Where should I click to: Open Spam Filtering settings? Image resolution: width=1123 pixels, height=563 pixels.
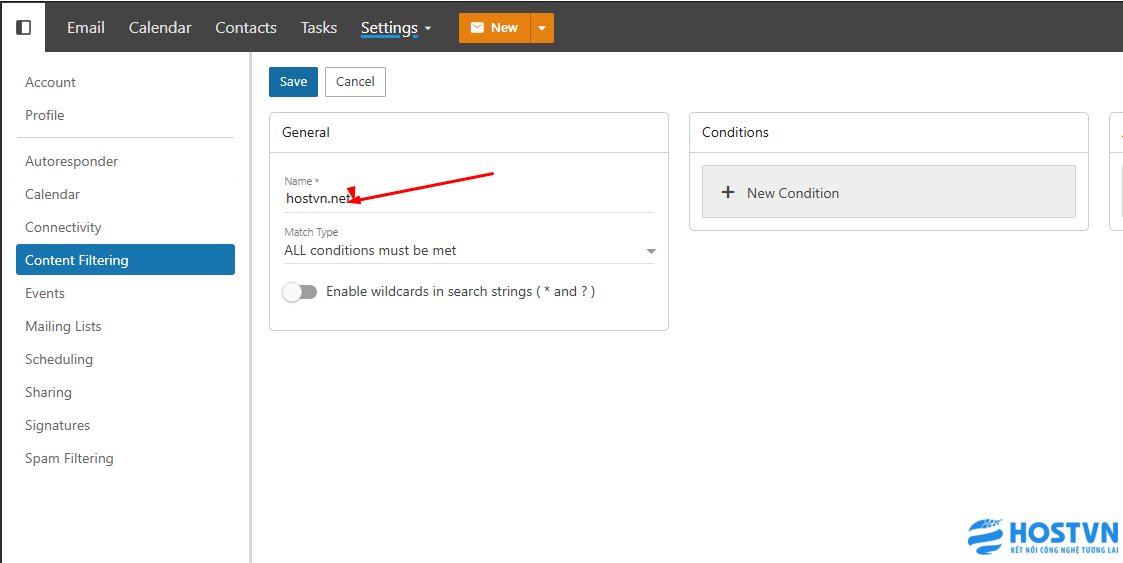[69, 458]
